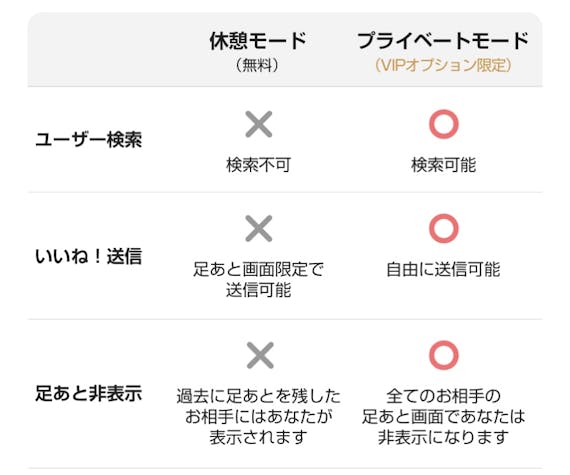Click the 全てのお相手の description text
Screen dimensions: 570x475
443,396
